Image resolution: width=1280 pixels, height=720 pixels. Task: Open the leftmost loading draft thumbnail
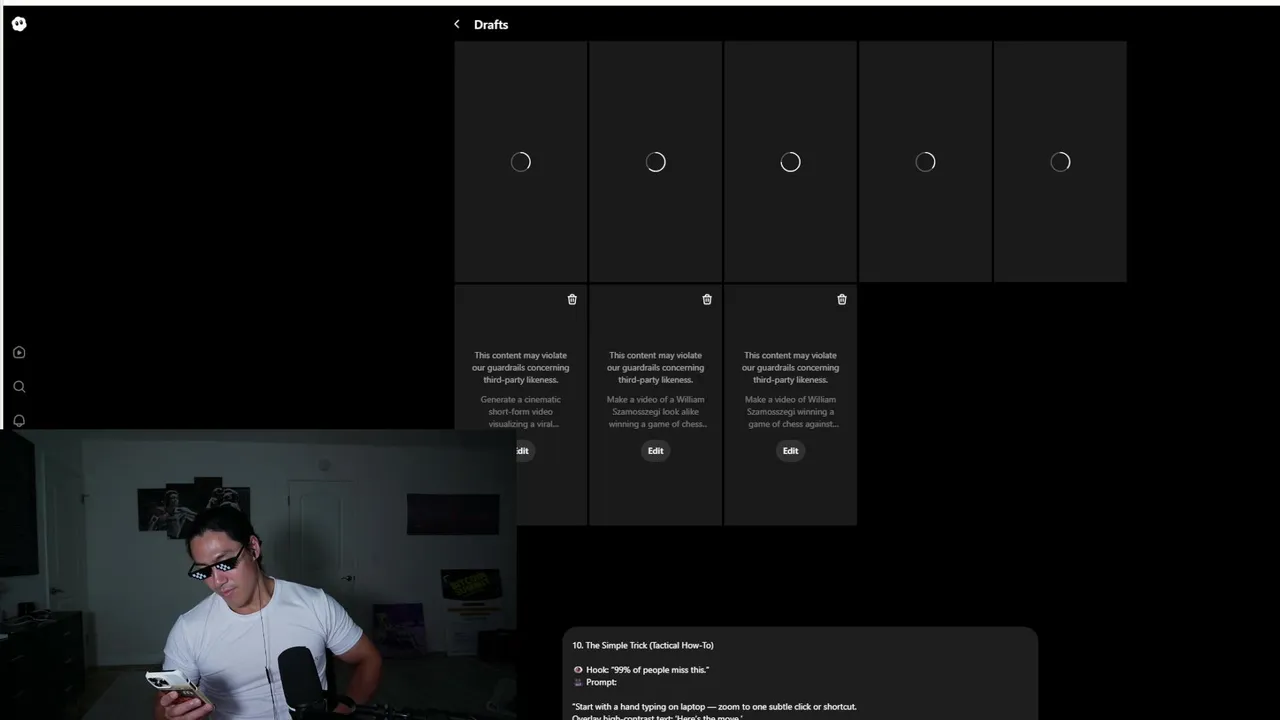click(x=521, y=162)
